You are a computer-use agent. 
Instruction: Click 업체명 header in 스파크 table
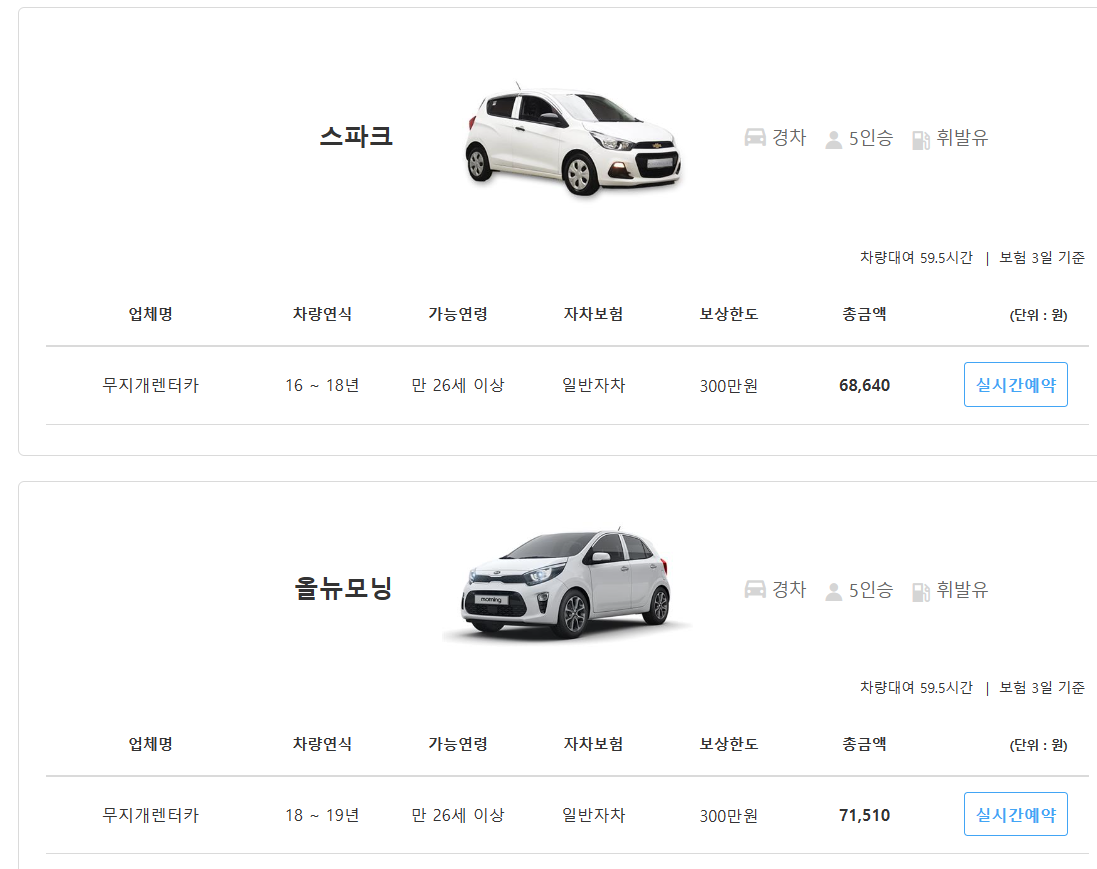(x=150, y=314)
